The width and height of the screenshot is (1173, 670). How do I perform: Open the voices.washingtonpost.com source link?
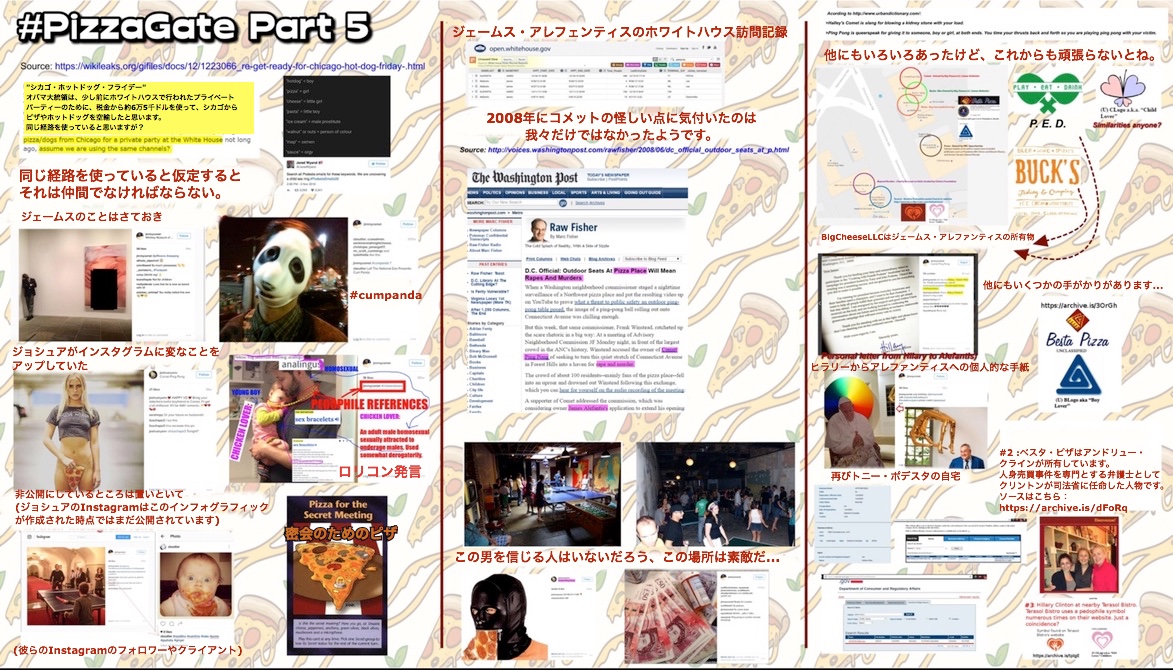(x=638, y=150)
